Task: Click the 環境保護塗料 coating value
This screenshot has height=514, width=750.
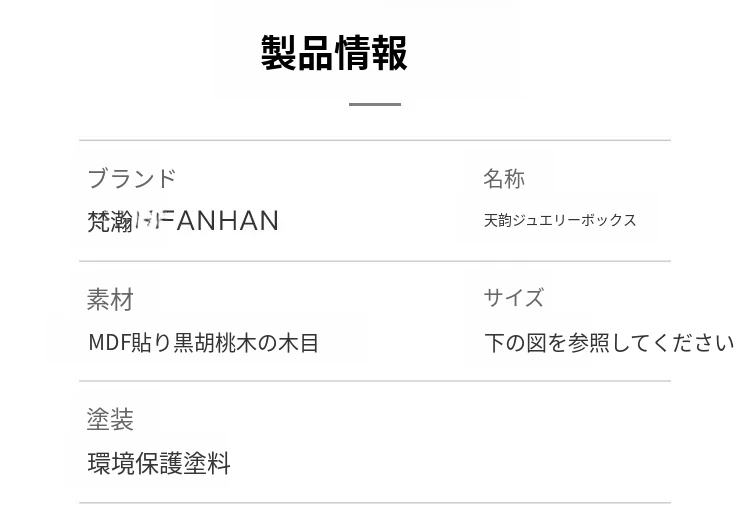Action: coord(159,464)
